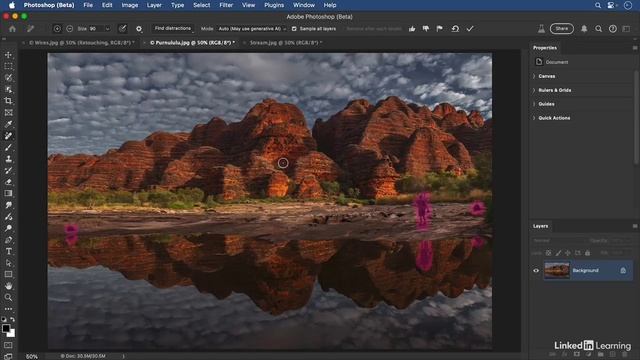640x360 pixels.
Task: Toggle Sample all layers checkbox
Action: point(294,29)
